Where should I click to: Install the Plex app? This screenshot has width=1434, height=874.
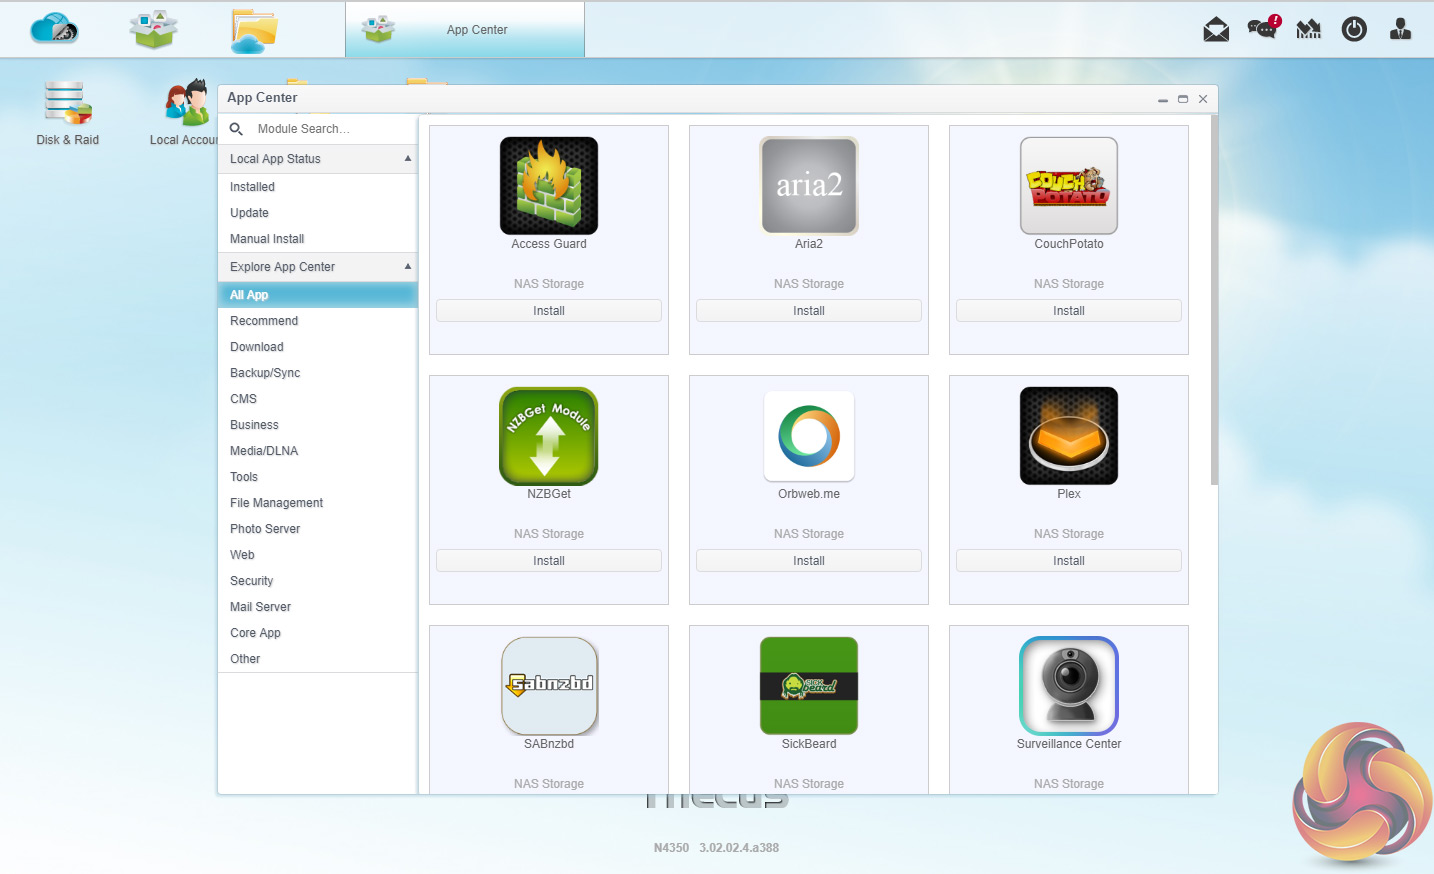point(1069,561)
